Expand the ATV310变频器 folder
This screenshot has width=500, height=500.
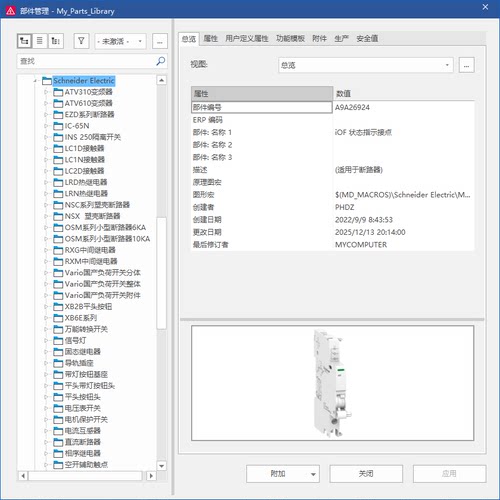(46, 92)
